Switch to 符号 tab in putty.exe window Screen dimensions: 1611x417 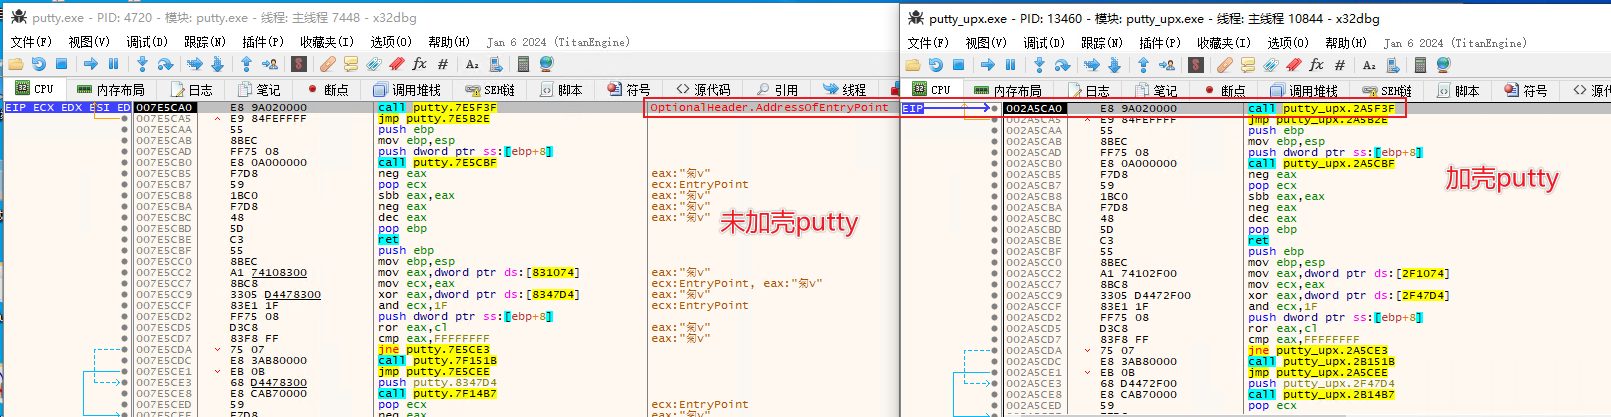(629, 89)
